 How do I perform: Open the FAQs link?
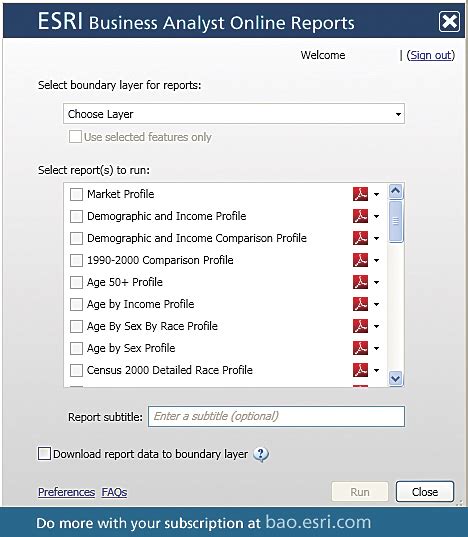(114, 492)
